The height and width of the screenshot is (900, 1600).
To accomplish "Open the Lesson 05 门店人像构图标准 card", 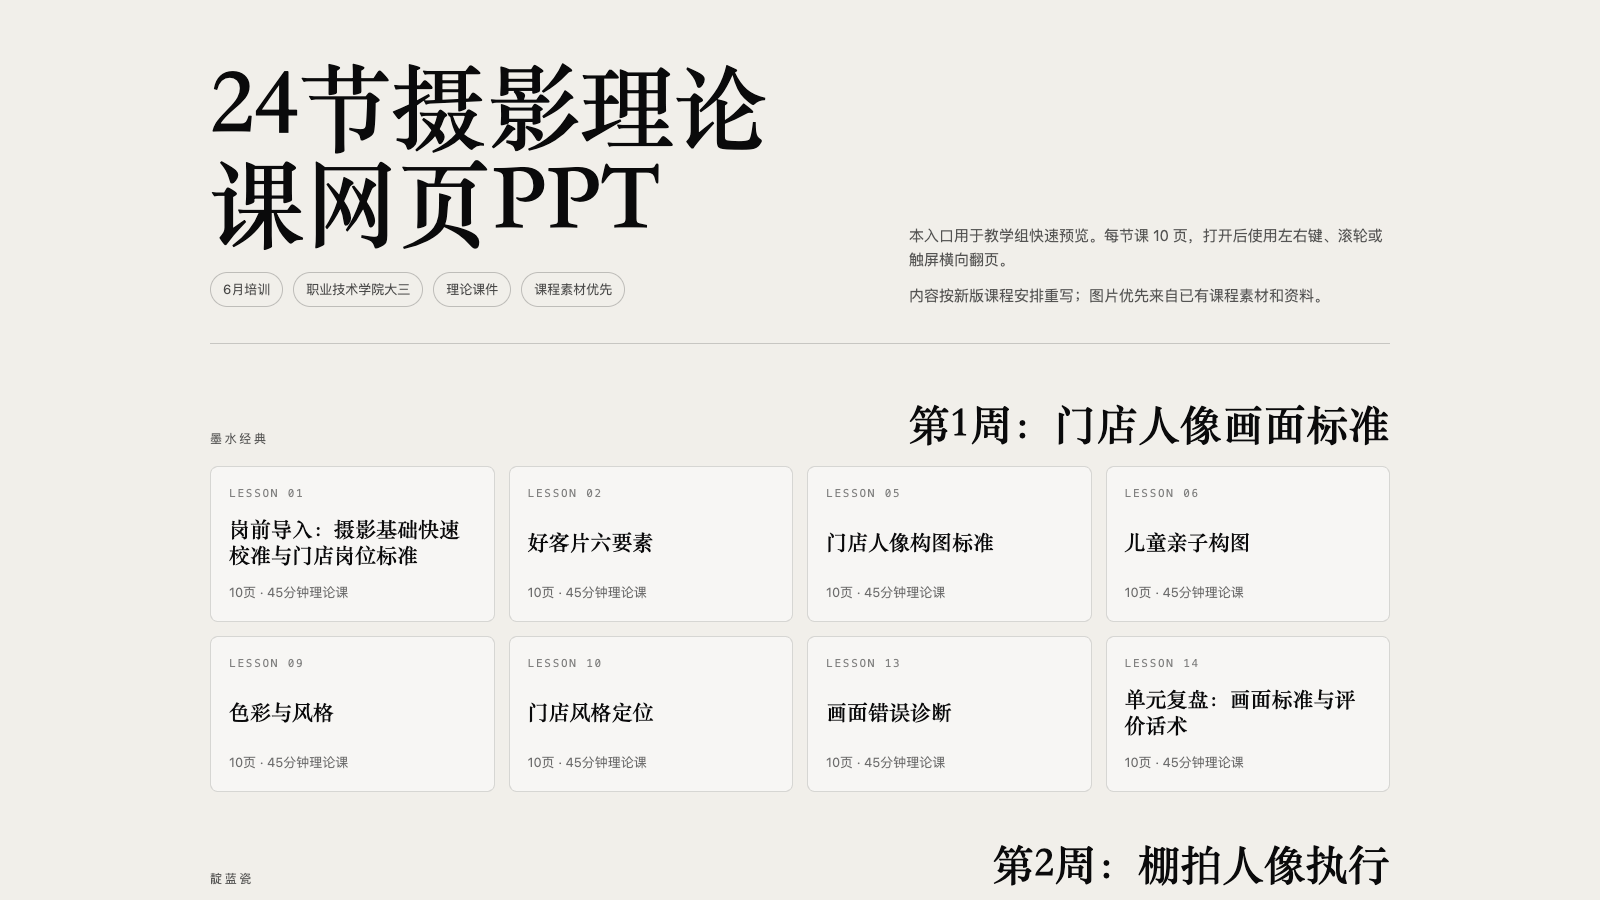I will (949, 544).
